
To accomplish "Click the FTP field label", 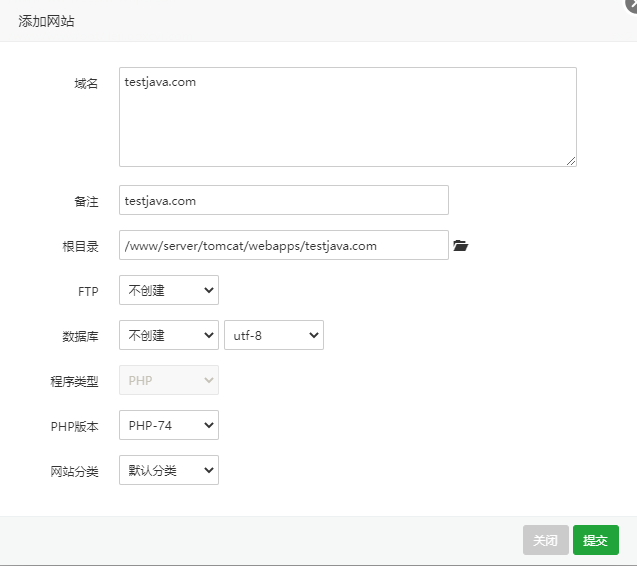I will [x=88, y=292].
